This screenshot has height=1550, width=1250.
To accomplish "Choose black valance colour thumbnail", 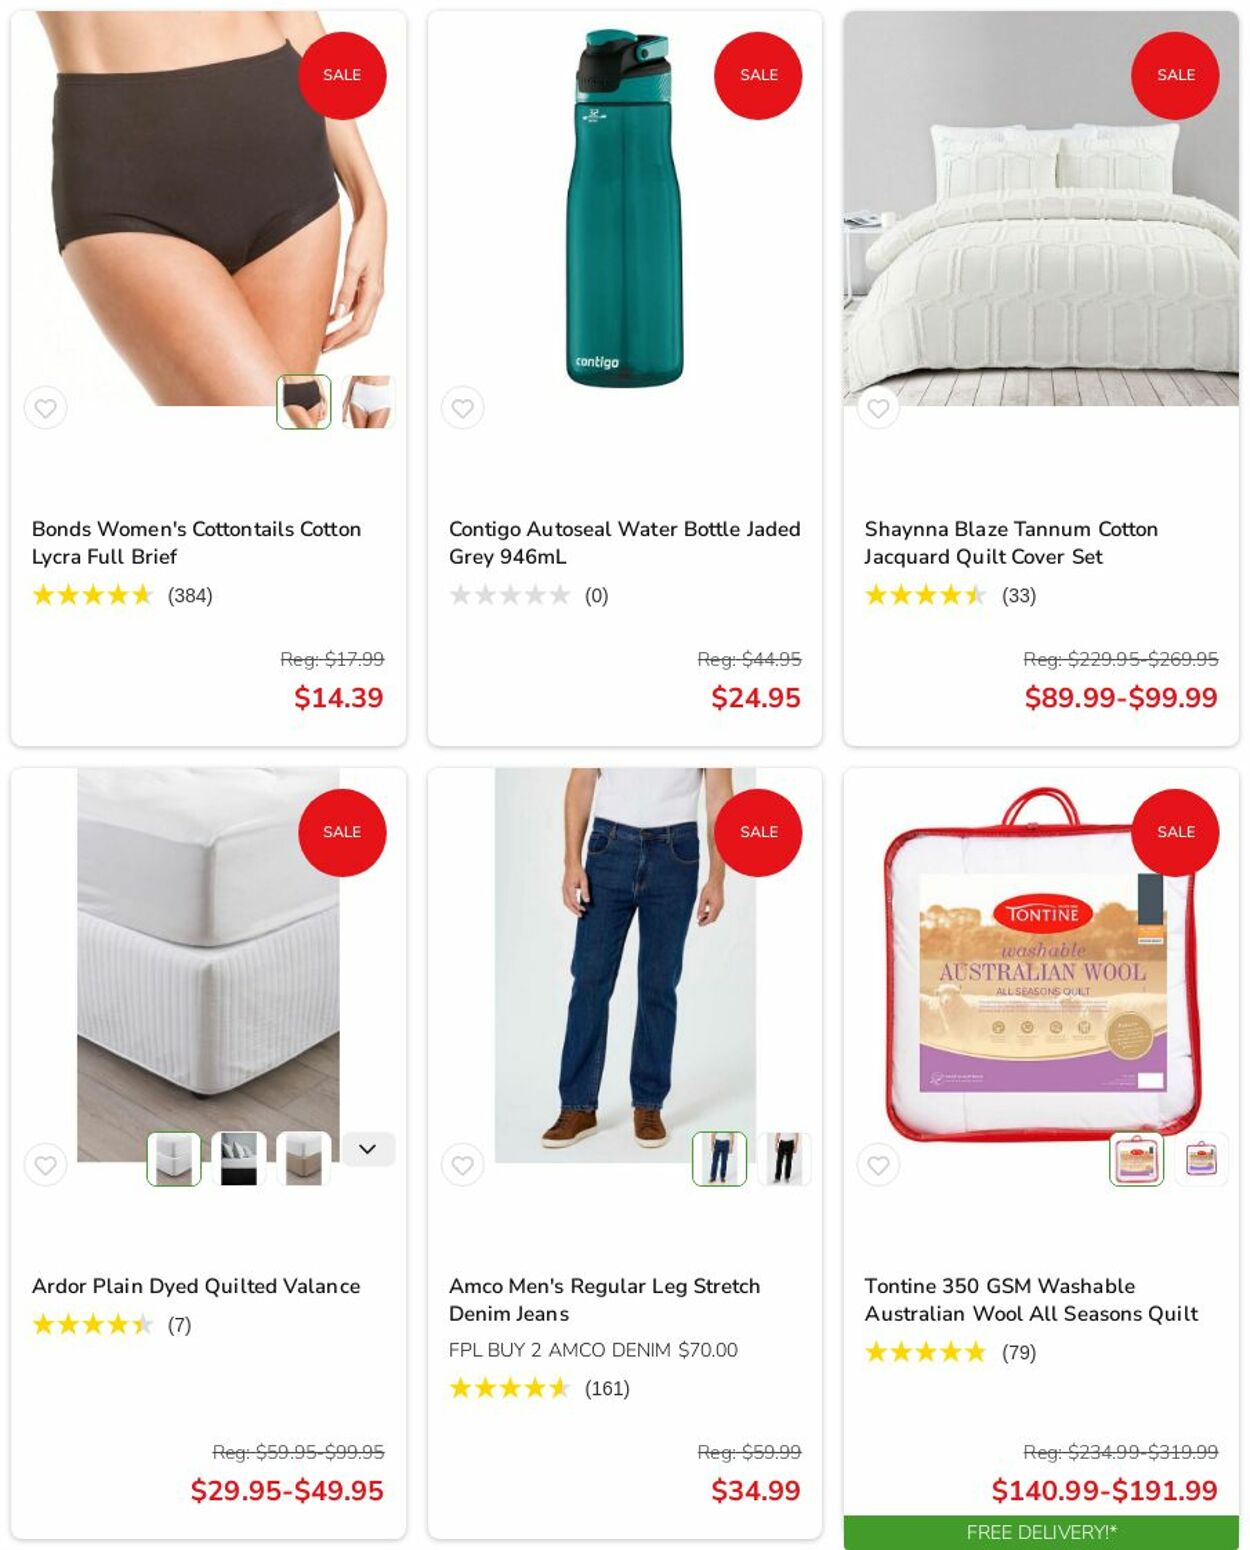I will [239, 1159].
